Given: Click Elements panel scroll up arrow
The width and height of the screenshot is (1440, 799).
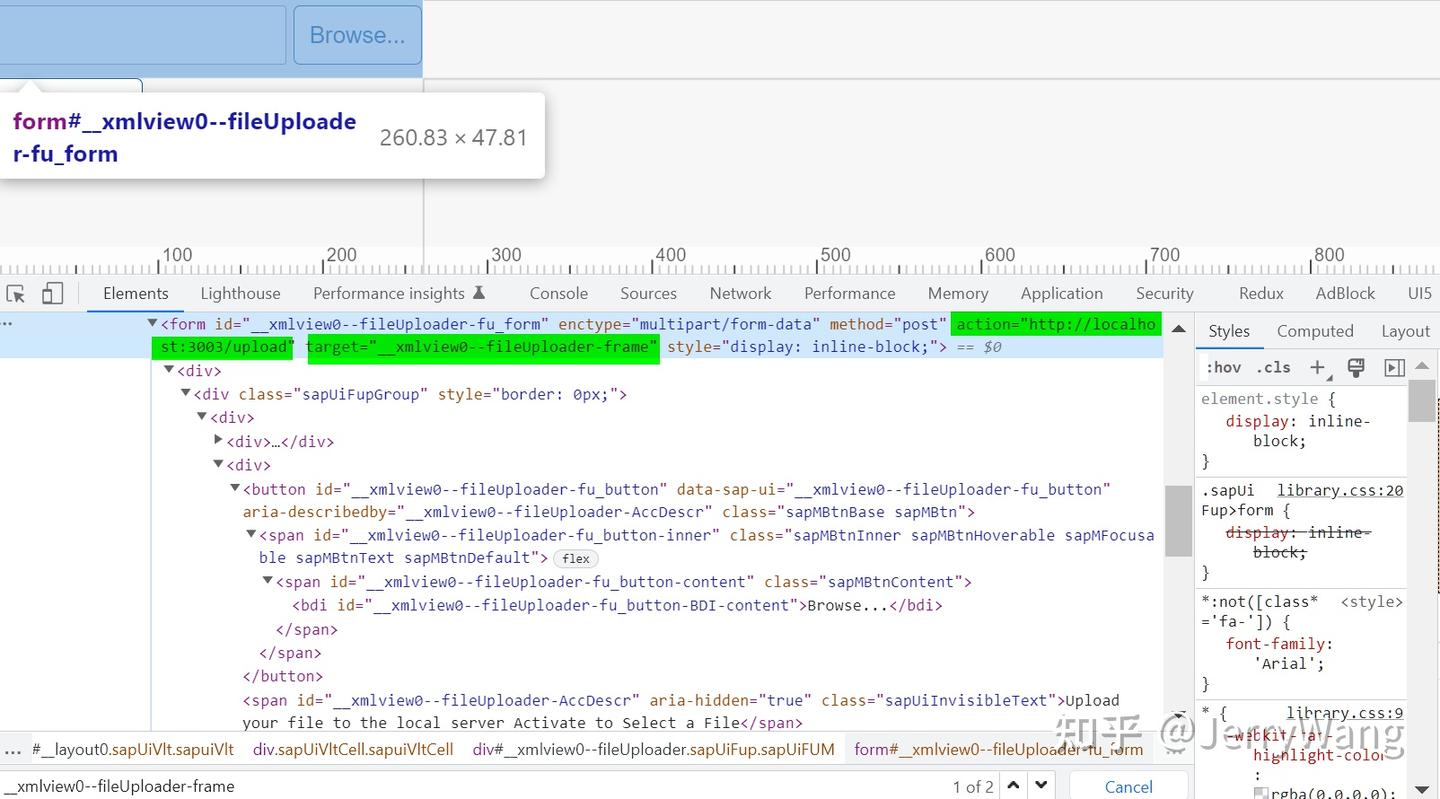Looking at the screenshot, I should point(1179,329).
